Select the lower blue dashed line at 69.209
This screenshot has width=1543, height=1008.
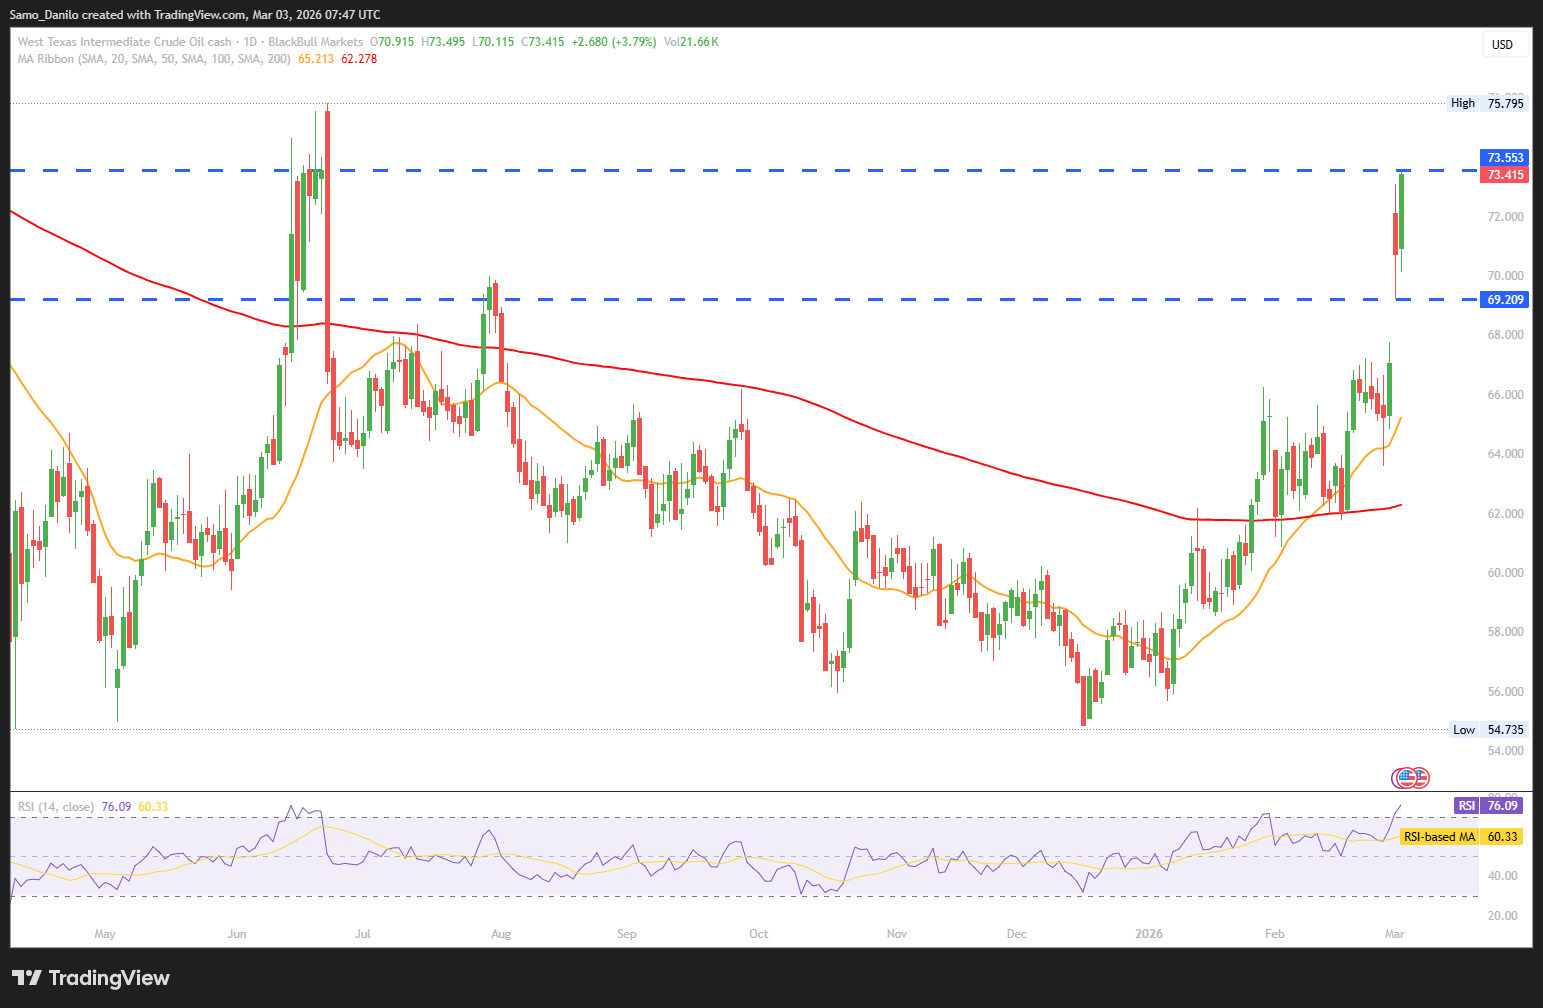click(700, 299)
